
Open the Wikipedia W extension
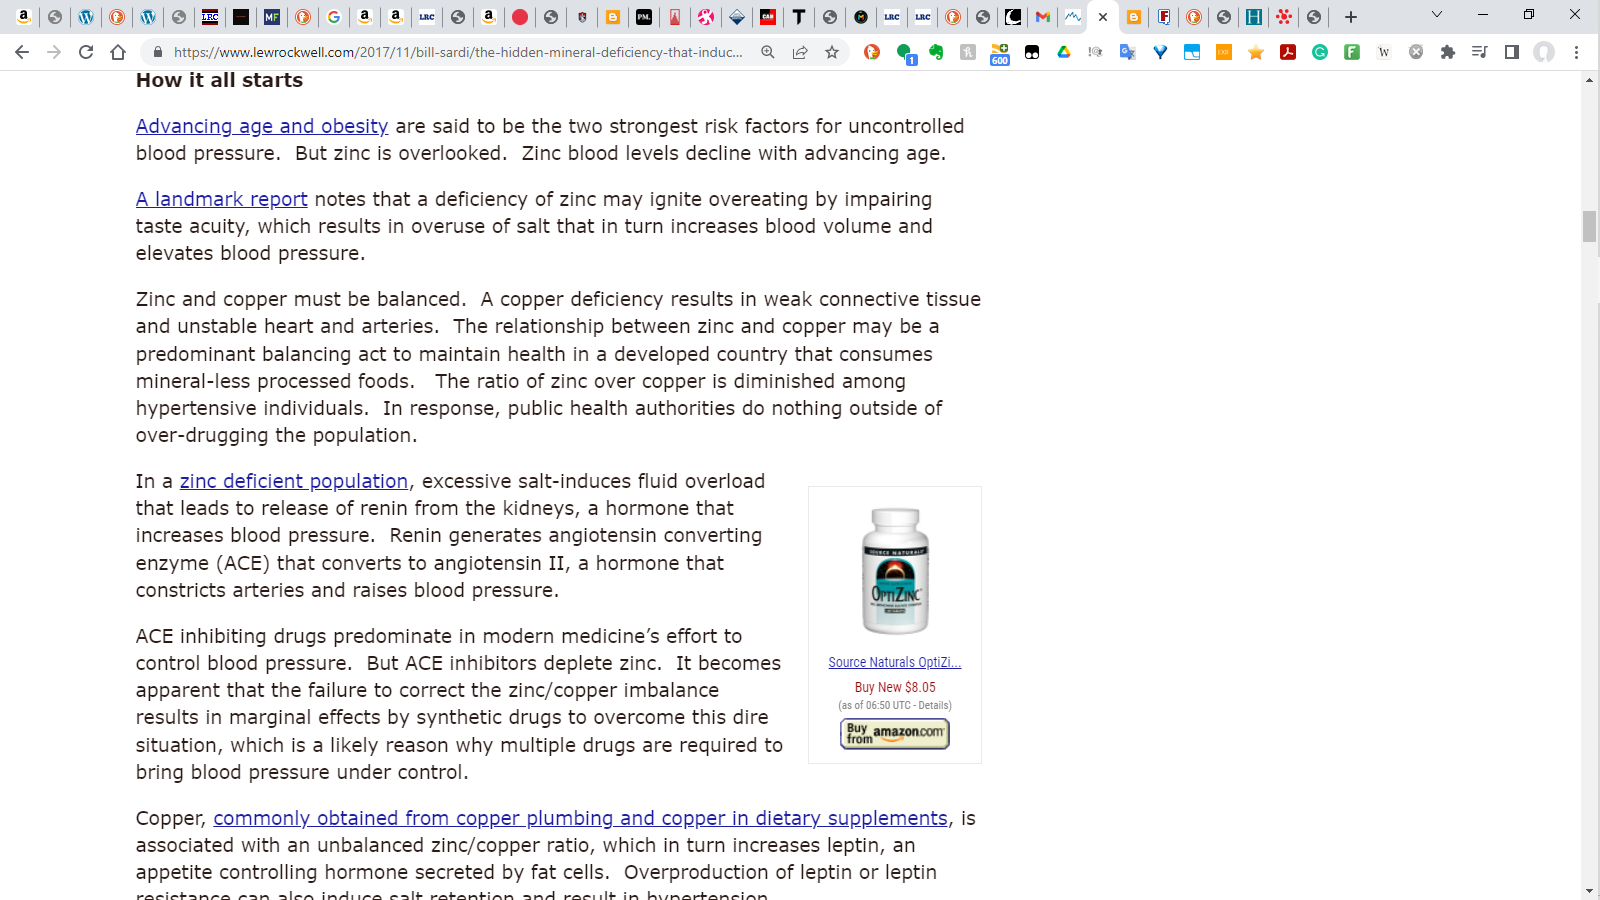(1384, 52)
